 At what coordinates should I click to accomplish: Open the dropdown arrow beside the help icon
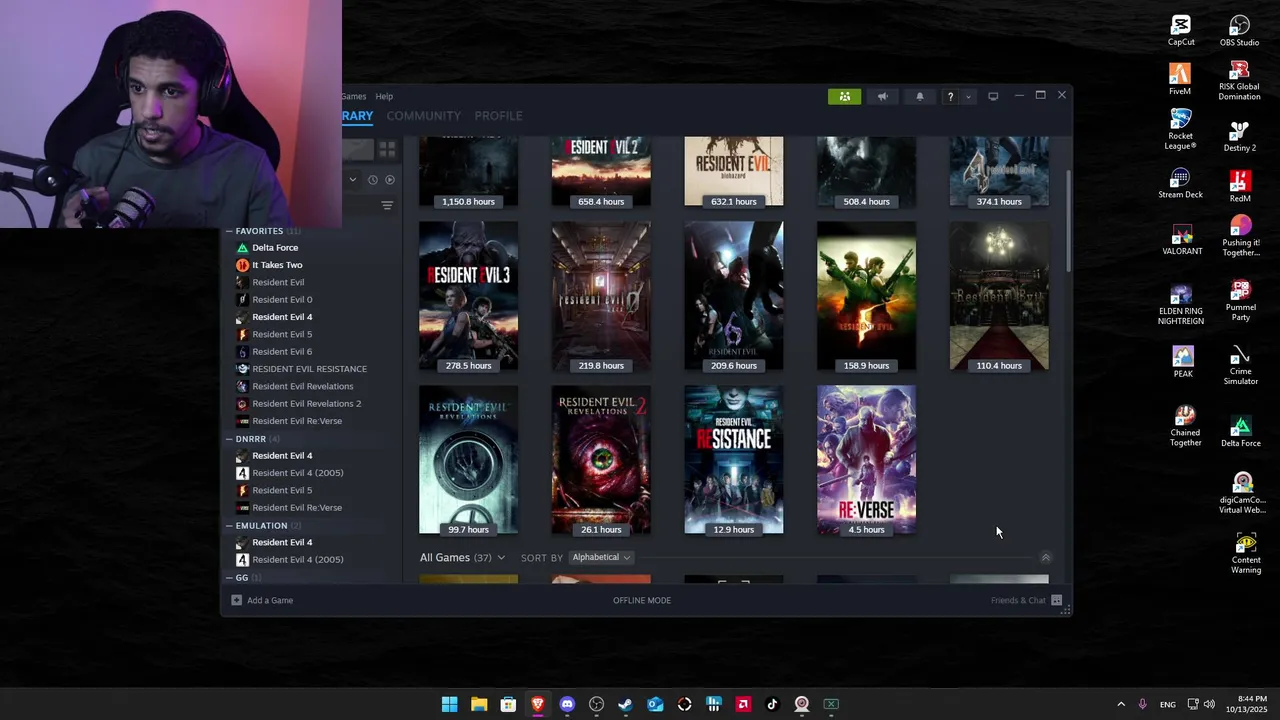tap(967, 97)
